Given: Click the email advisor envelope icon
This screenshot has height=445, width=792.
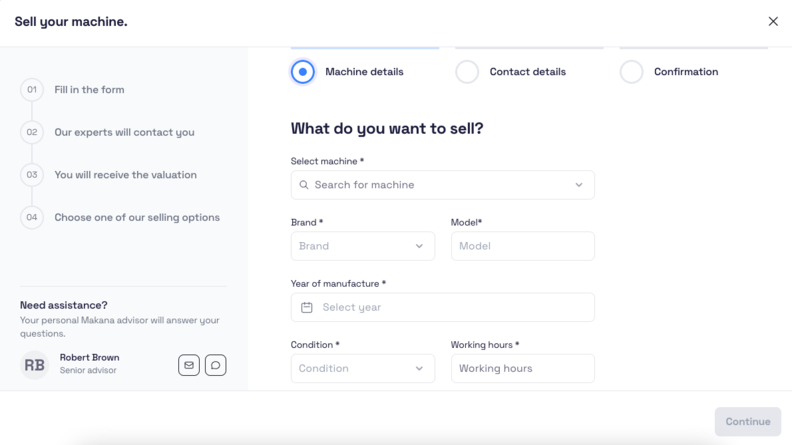Looking at the screenshot, I should pyautogui.click(x=189, y=365).
